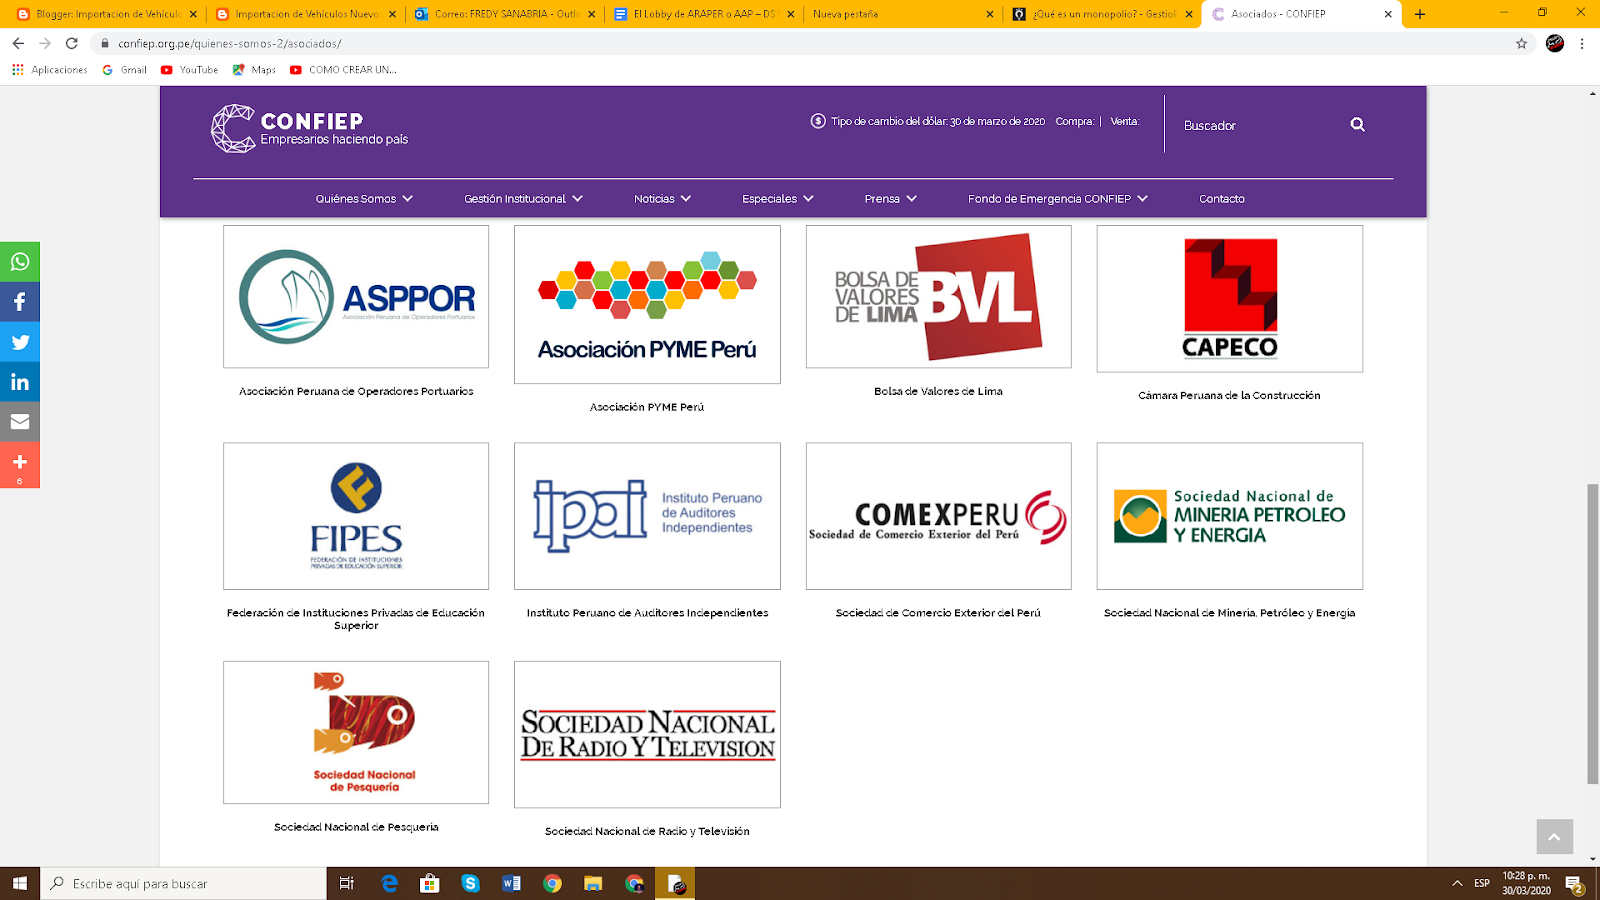This screenshot has width=1600, height=900.
Task: Click the browser address bar
Action: (800, 43)
